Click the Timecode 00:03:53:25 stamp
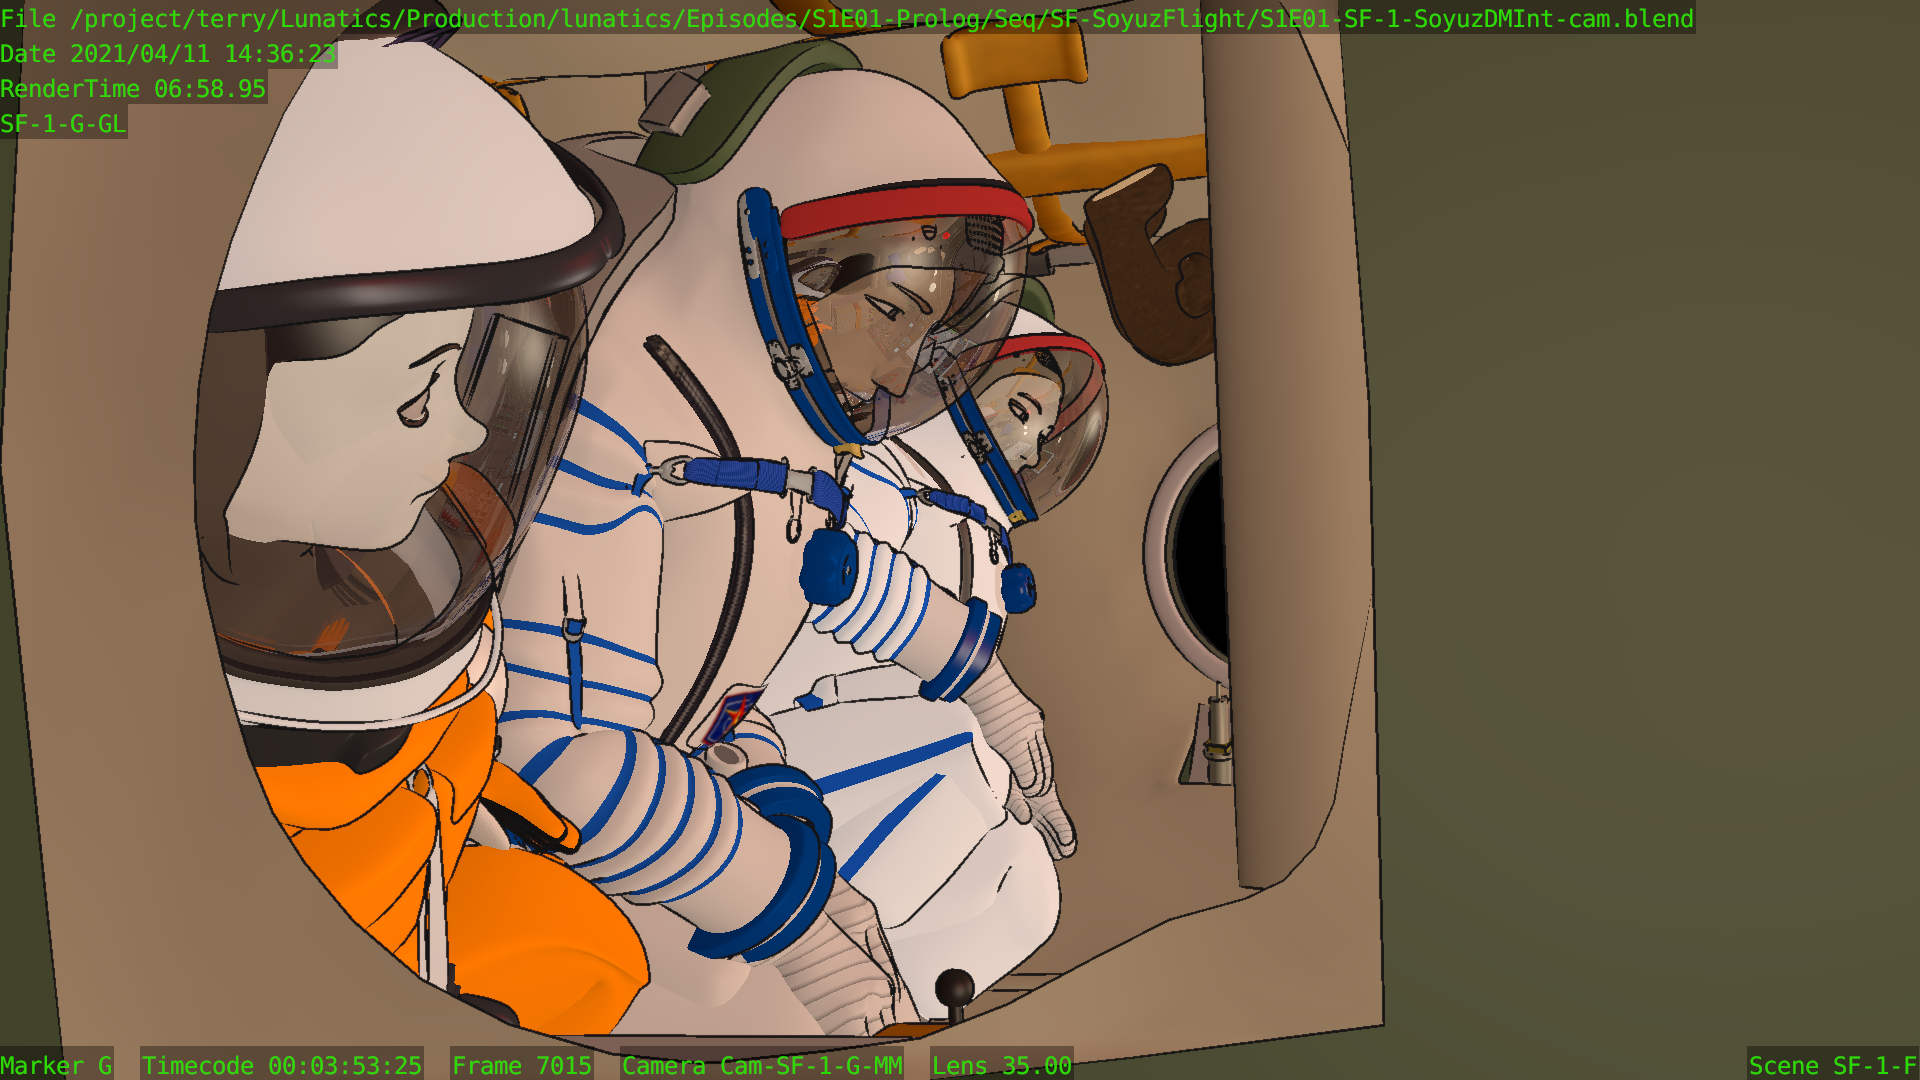1920x1080 pixels. (x=281, y=1065)
